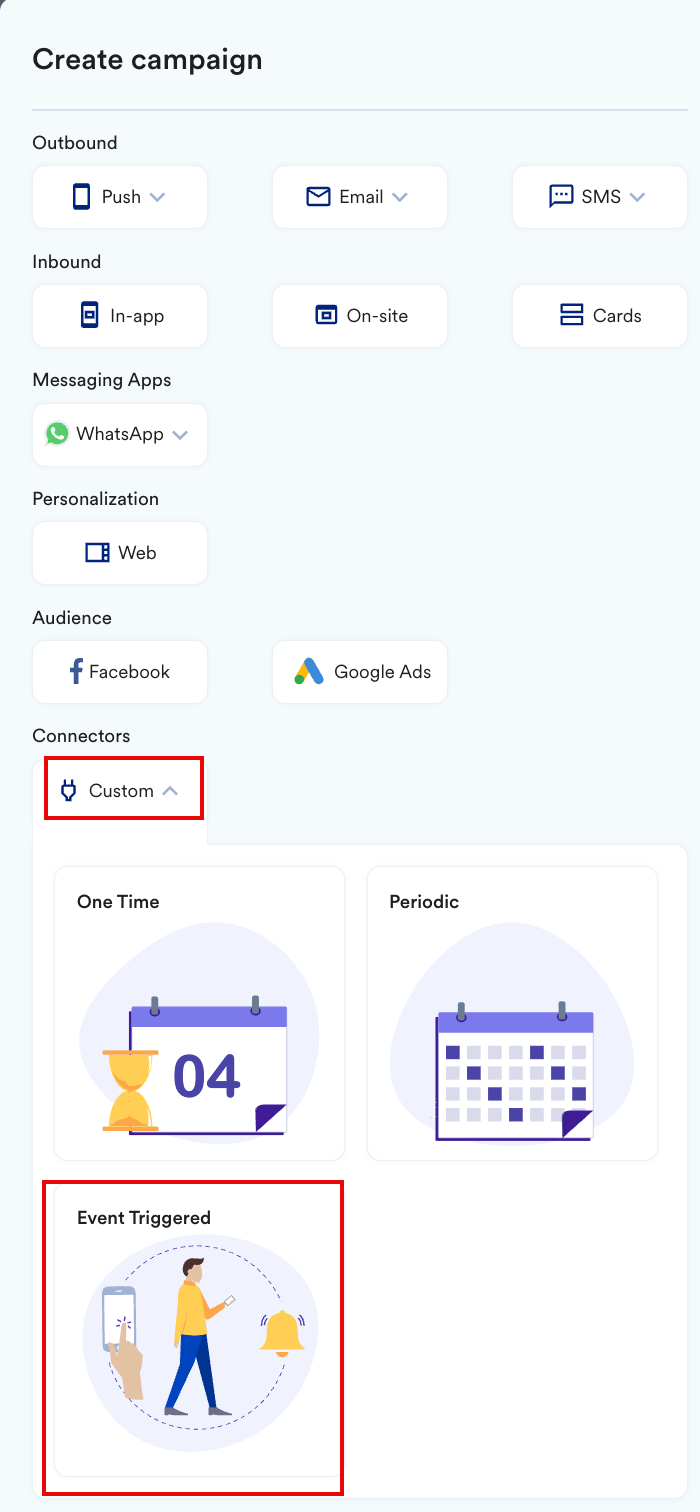This screenshot has width=700, height=1512.
Task: Click the Cards stack icon
Action: click(x=572, y=315)
